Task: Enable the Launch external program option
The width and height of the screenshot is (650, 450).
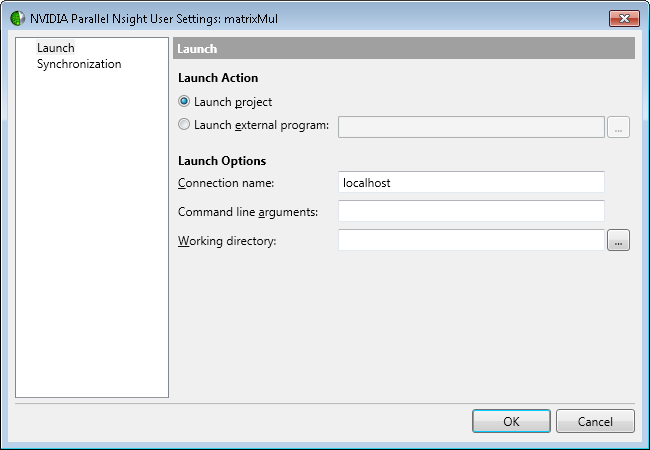Action: pyautogui.click(x=184, y=125)
